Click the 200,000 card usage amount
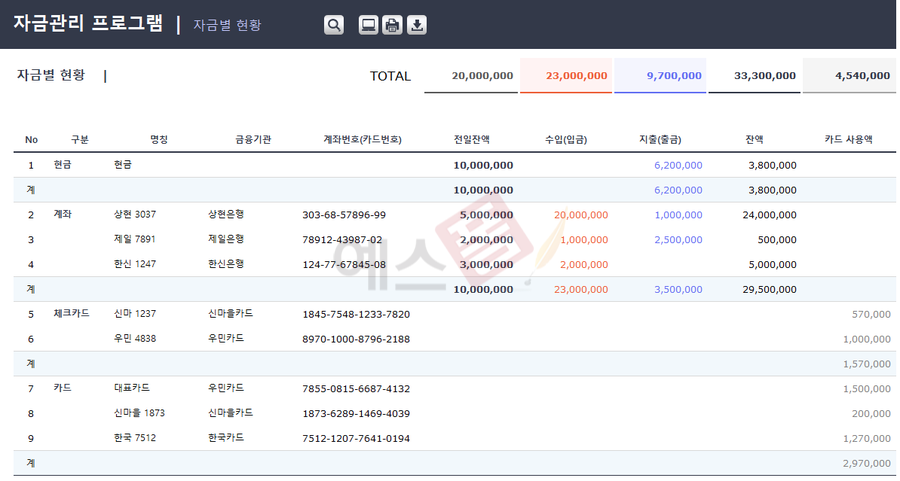 [871, 414]
